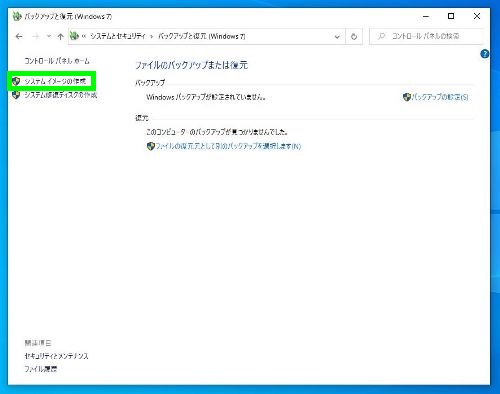Click バックアップと復元 (Windows 7) breadcrumb
Screen dimensions: 500x394
[201, 36]
